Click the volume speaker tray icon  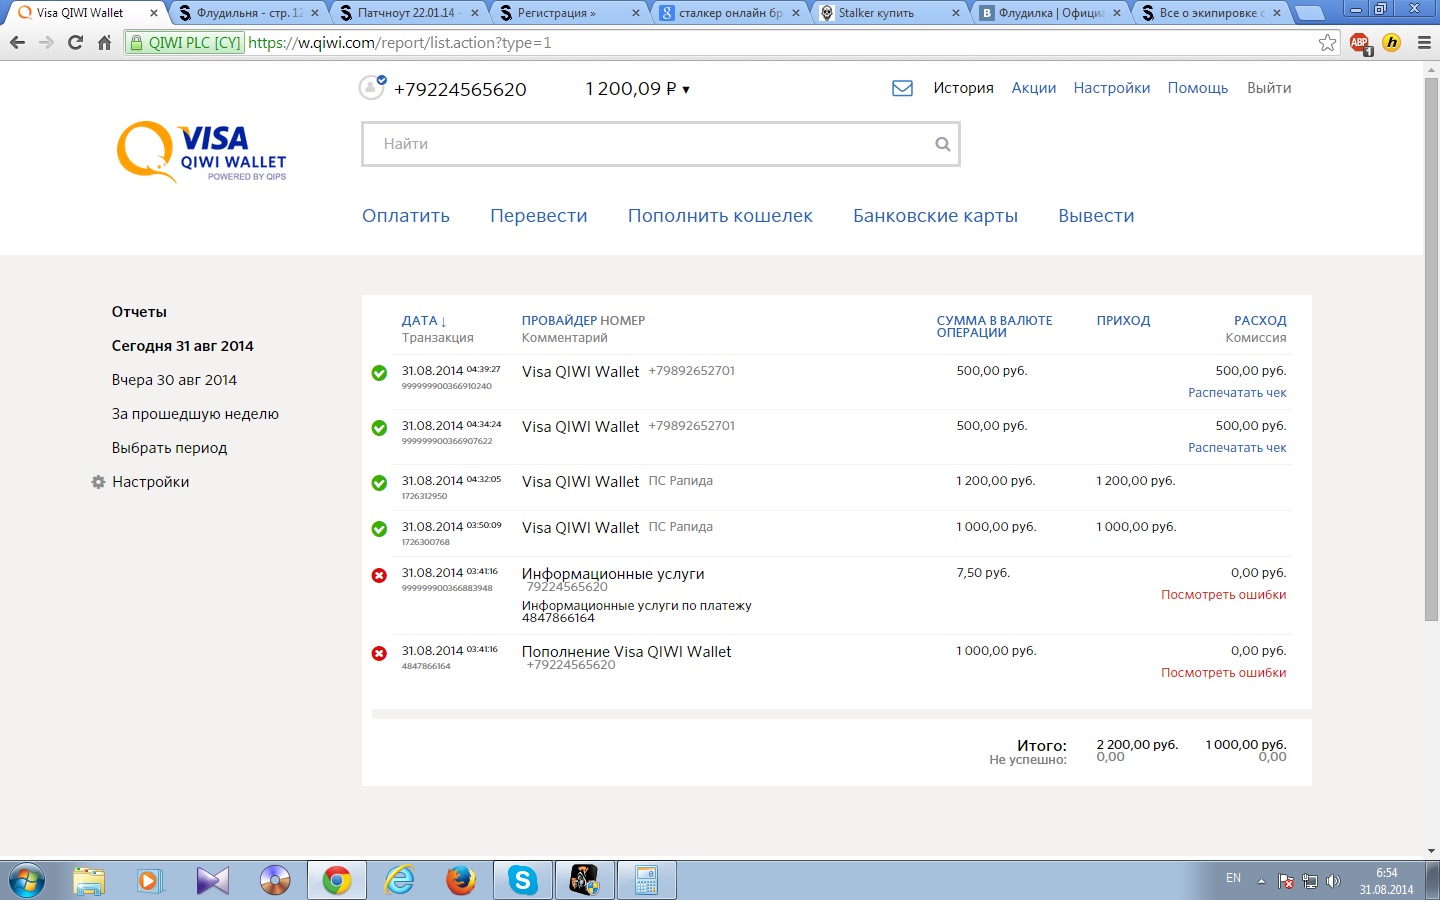(x=1333, y=881)
